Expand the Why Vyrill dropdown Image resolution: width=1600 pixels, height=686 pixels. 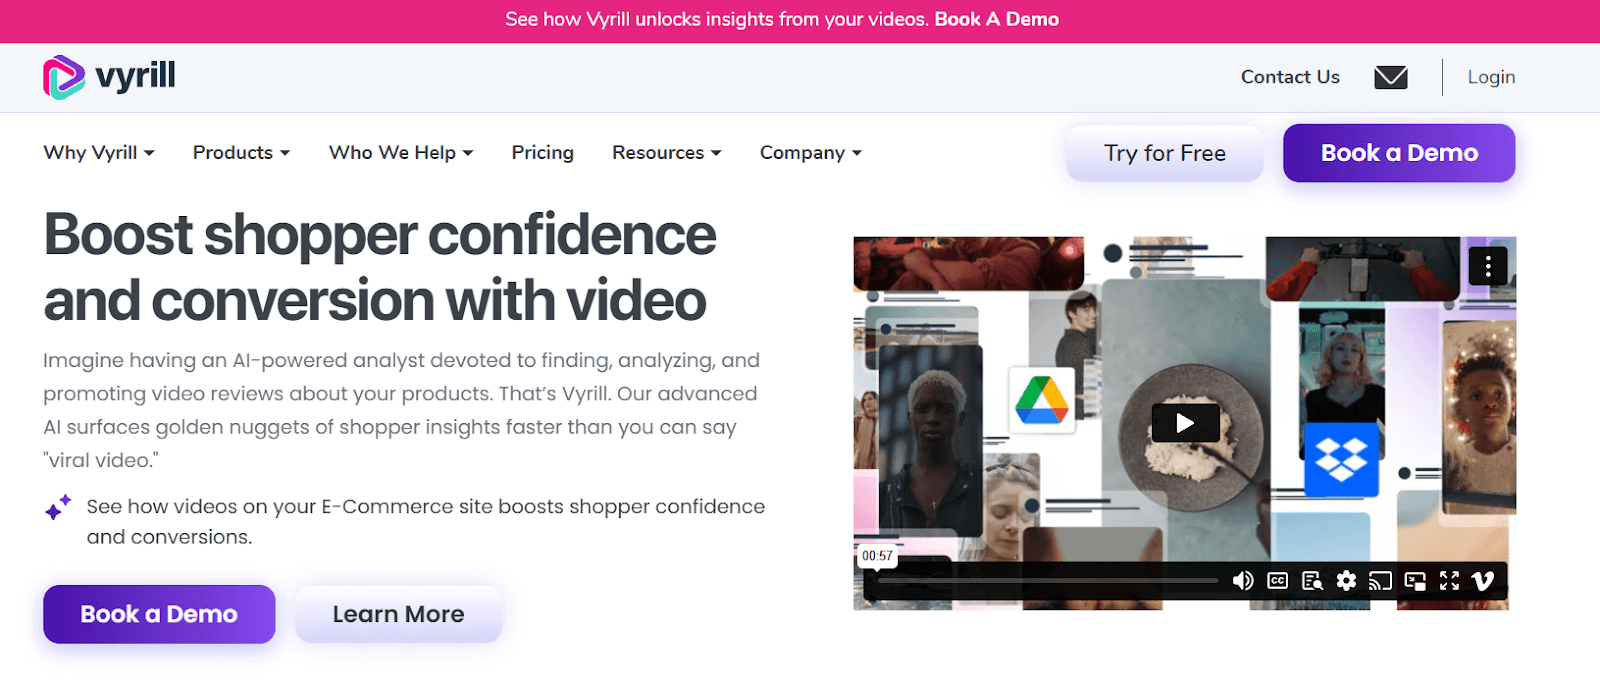[99, 153]
